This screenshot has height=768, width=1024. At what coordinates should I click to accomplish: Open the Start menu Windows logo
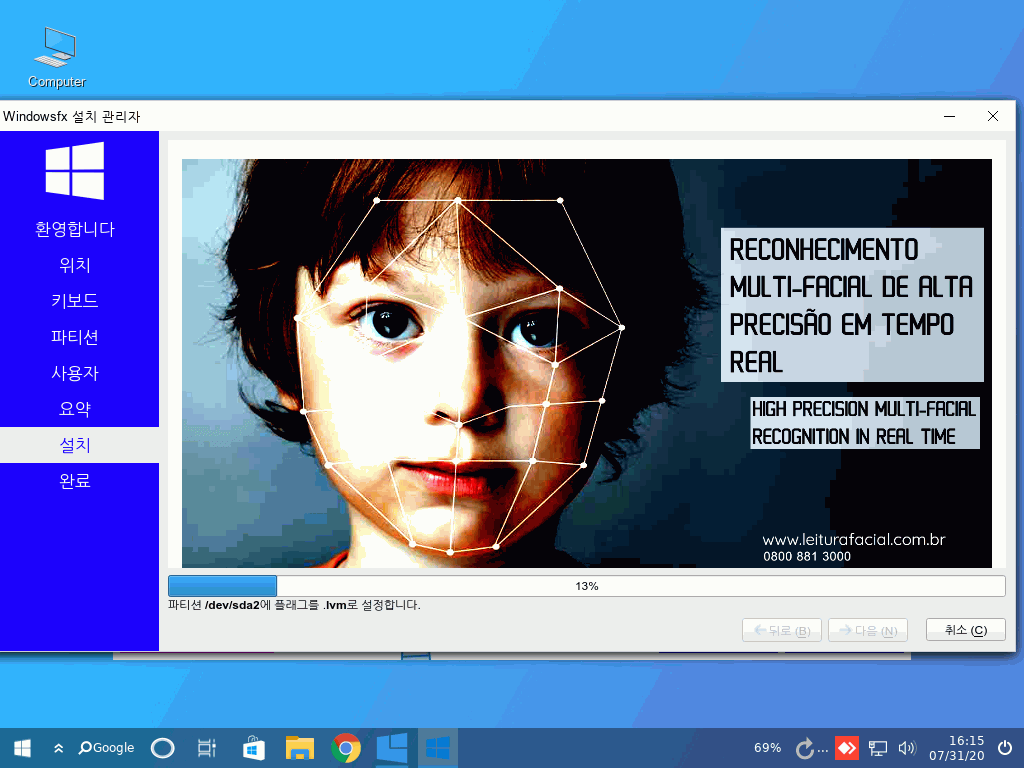pyautogui.click(x=22, y=748)
